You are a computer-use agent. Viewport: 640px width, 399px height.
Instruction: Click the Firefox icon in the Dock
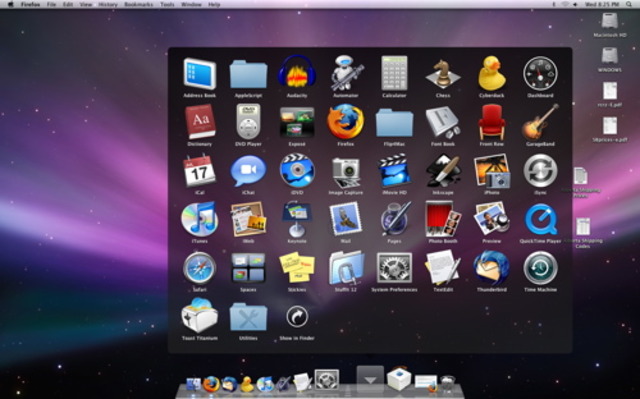211,383
